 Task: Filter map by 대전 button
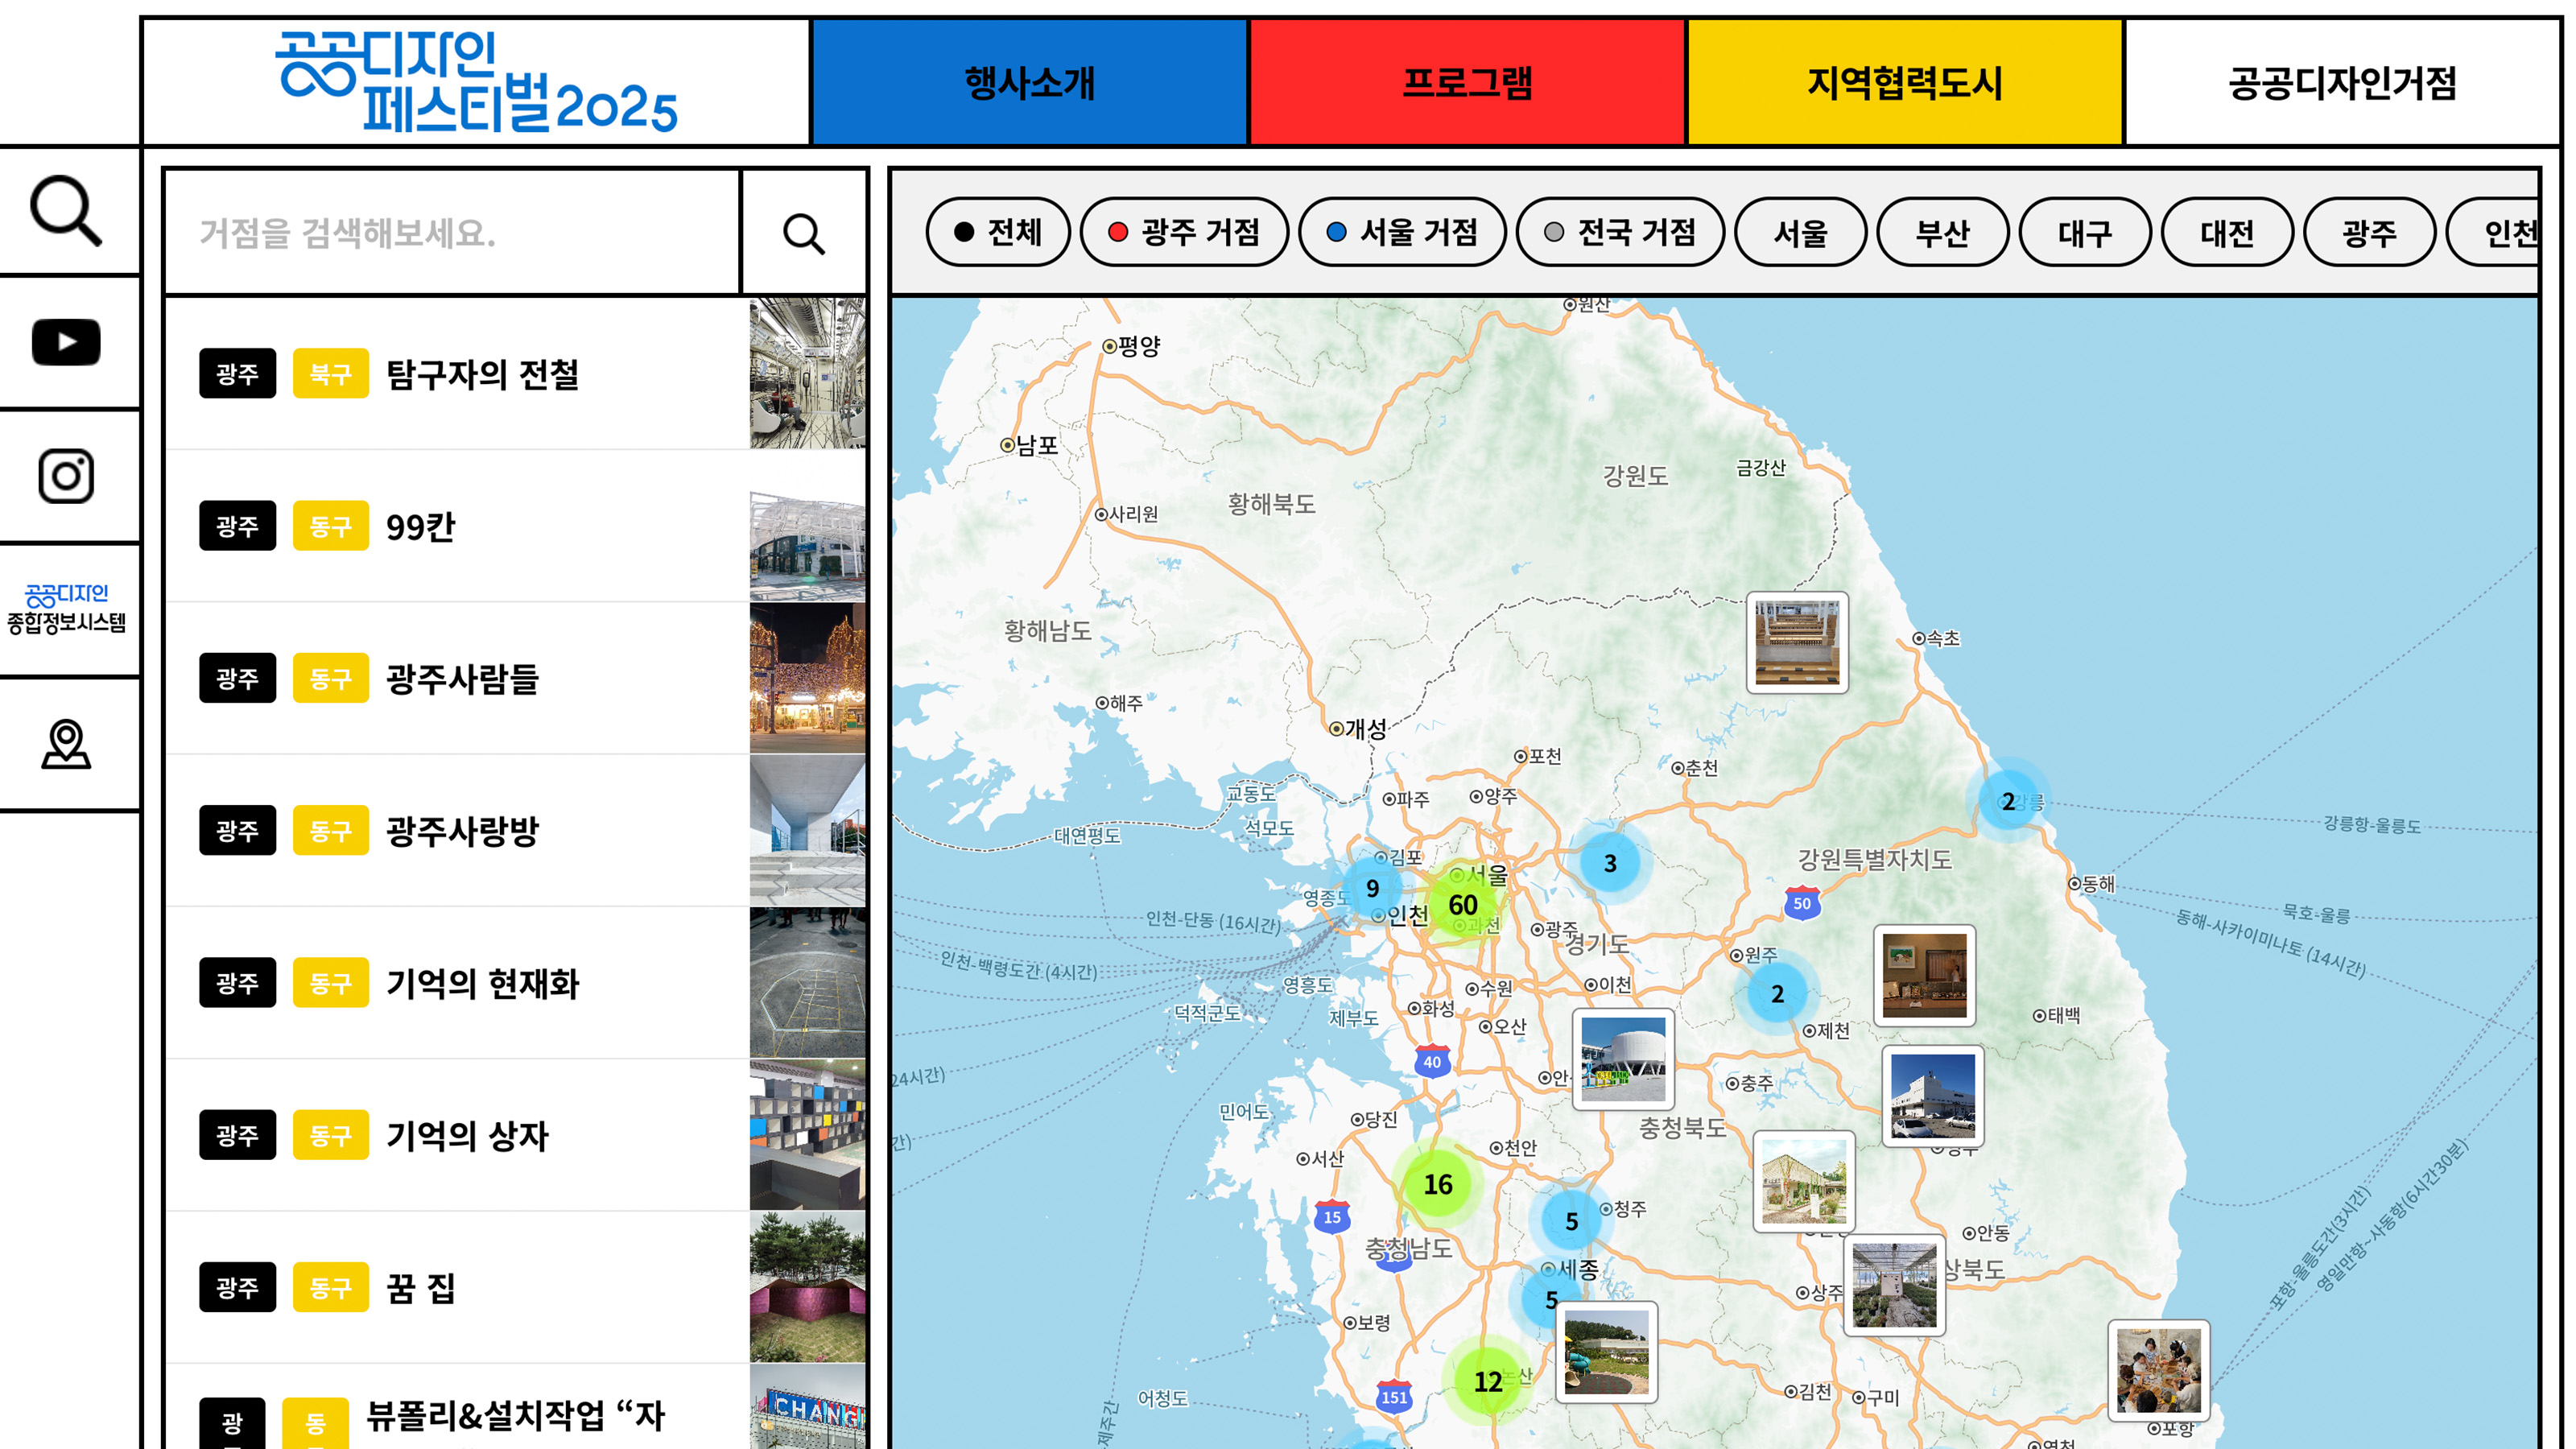click(x=2226, y=232)
